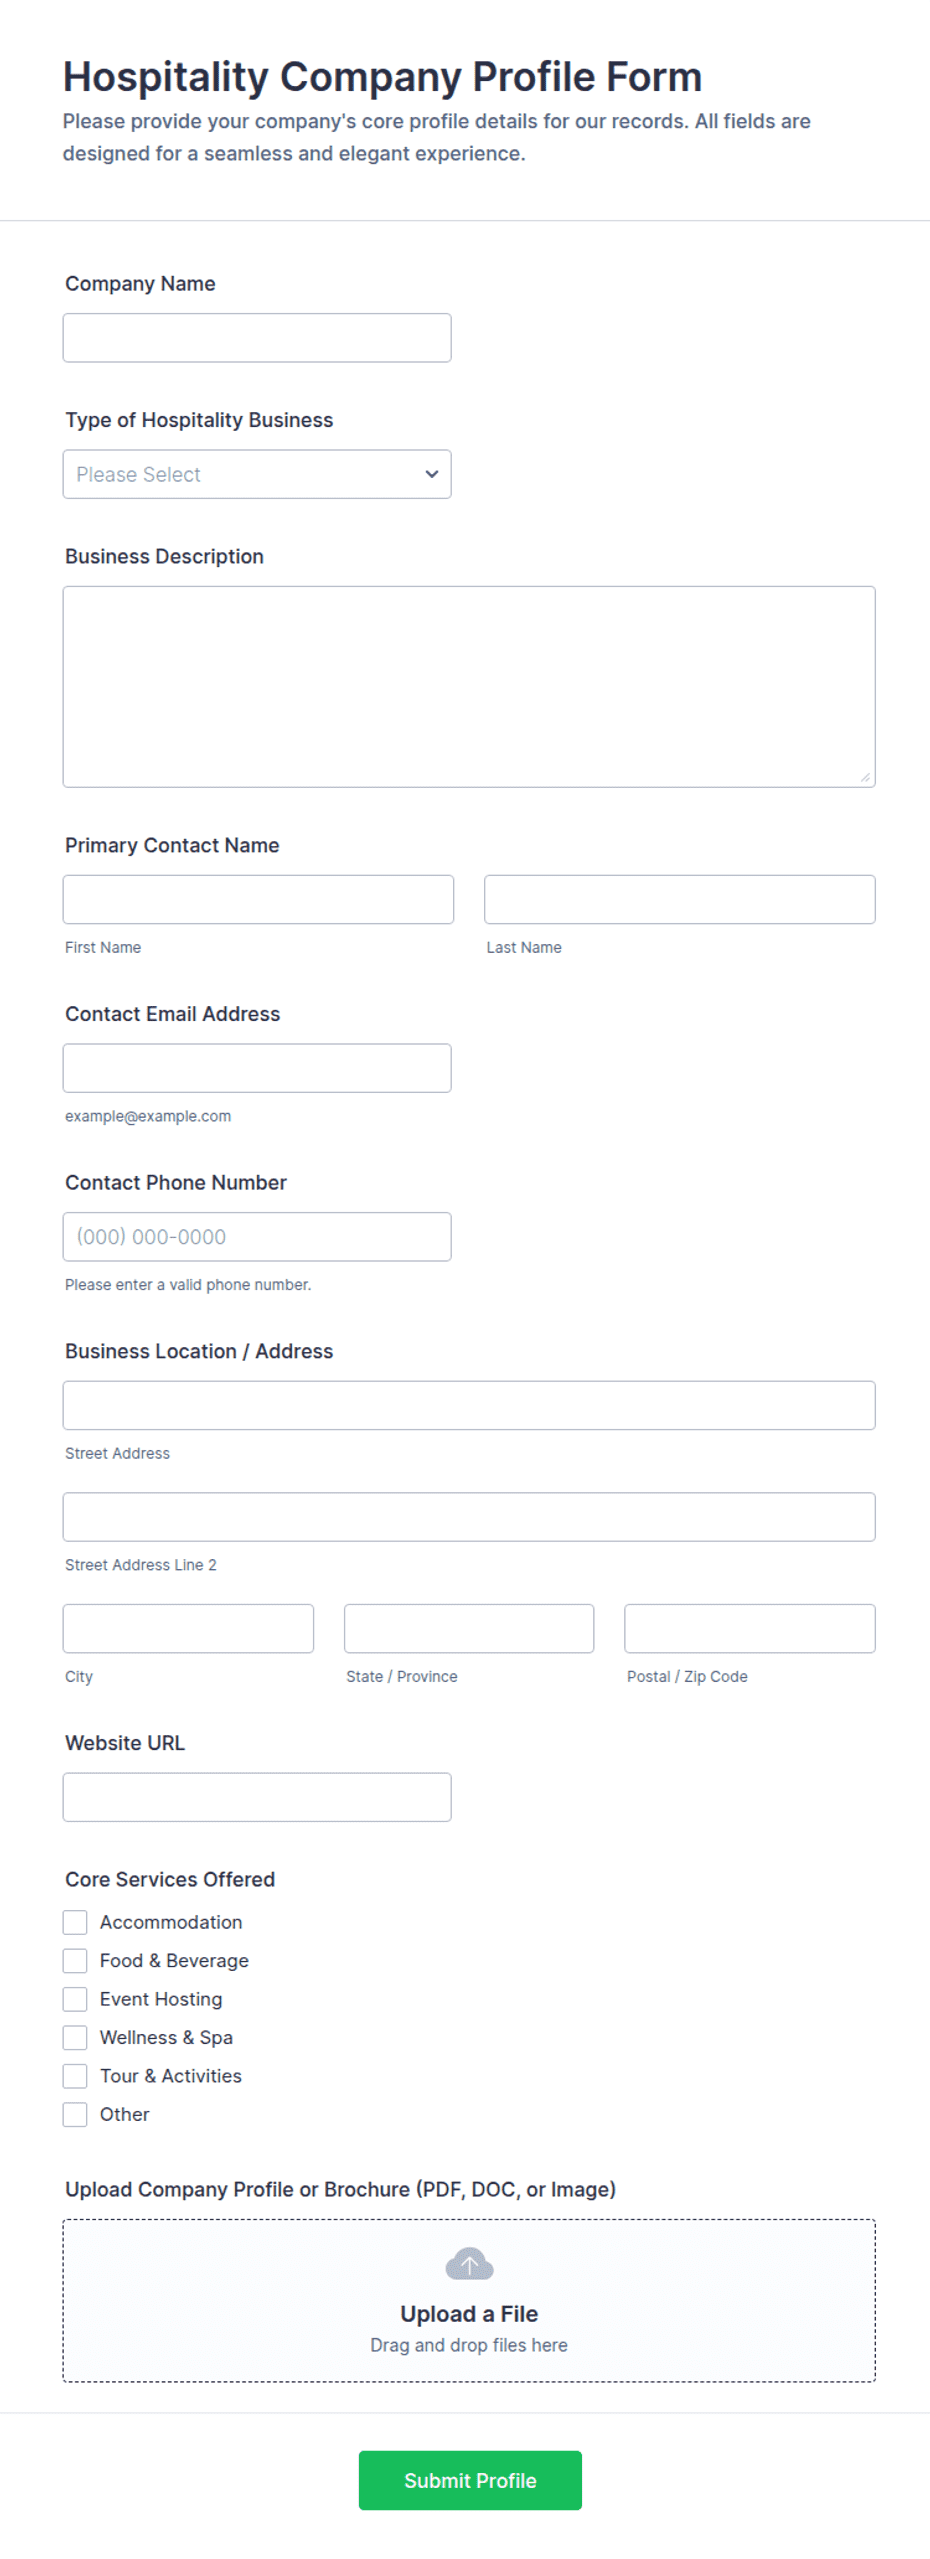Select the Tour & Activities checkbox
The image size is (930, 2559).
[75, 2074]
